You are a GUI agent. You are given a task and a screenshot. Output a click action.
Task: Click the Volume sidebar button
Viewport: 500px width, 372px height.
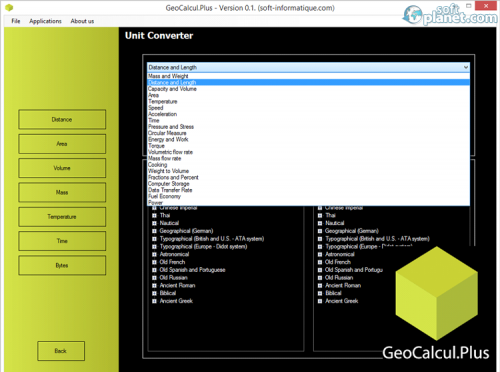(62, 168)
